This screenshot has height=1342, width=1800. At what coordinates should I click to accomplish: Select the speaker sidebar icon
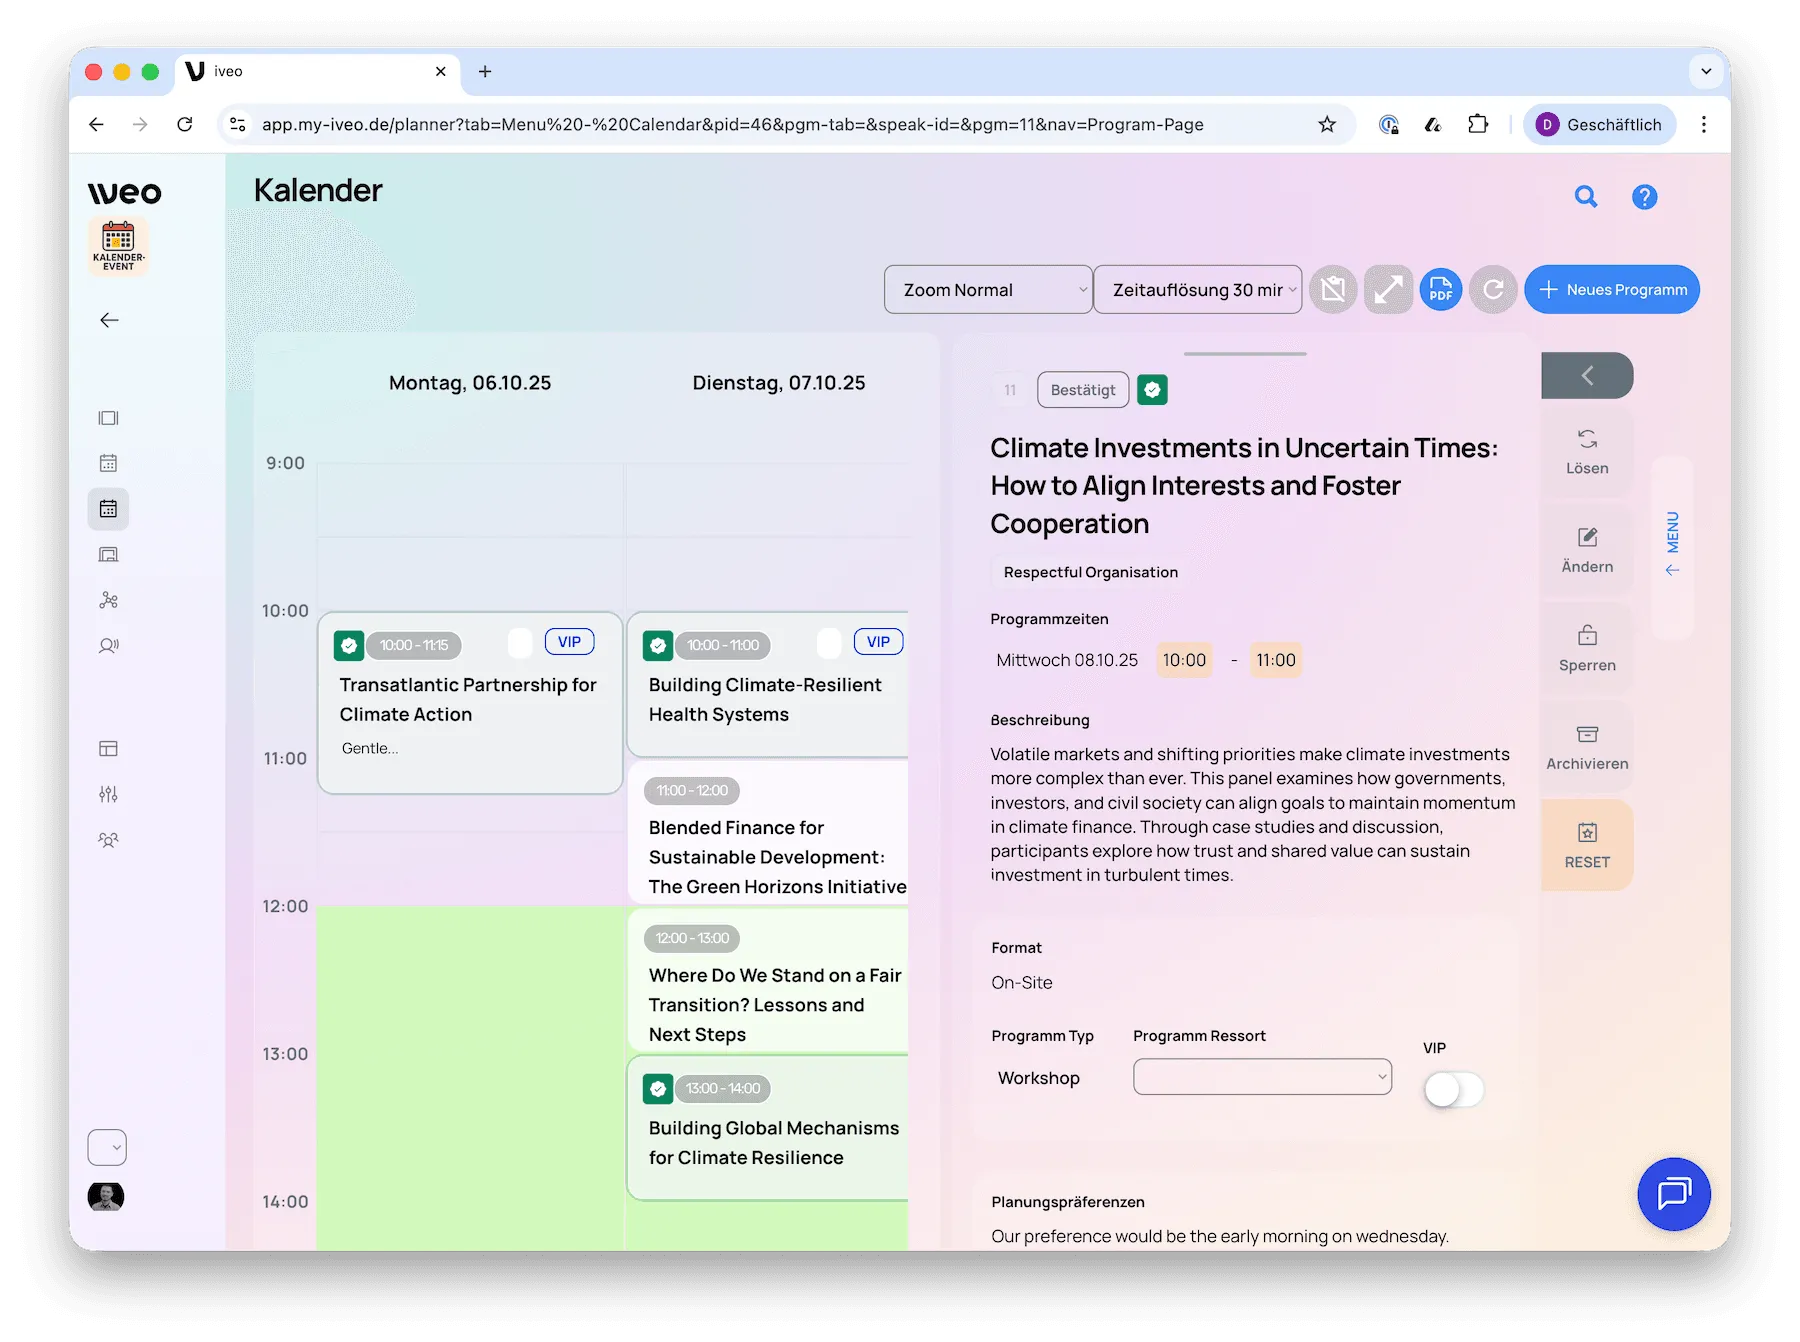tap(108, 646)
